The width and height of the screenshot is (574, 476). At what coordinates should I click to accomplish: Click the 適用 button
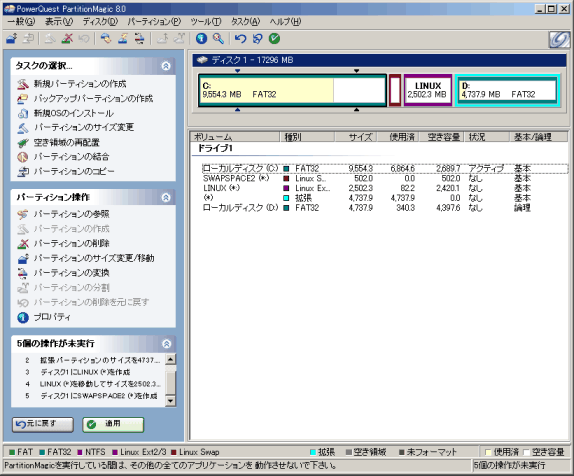[113, 424]
